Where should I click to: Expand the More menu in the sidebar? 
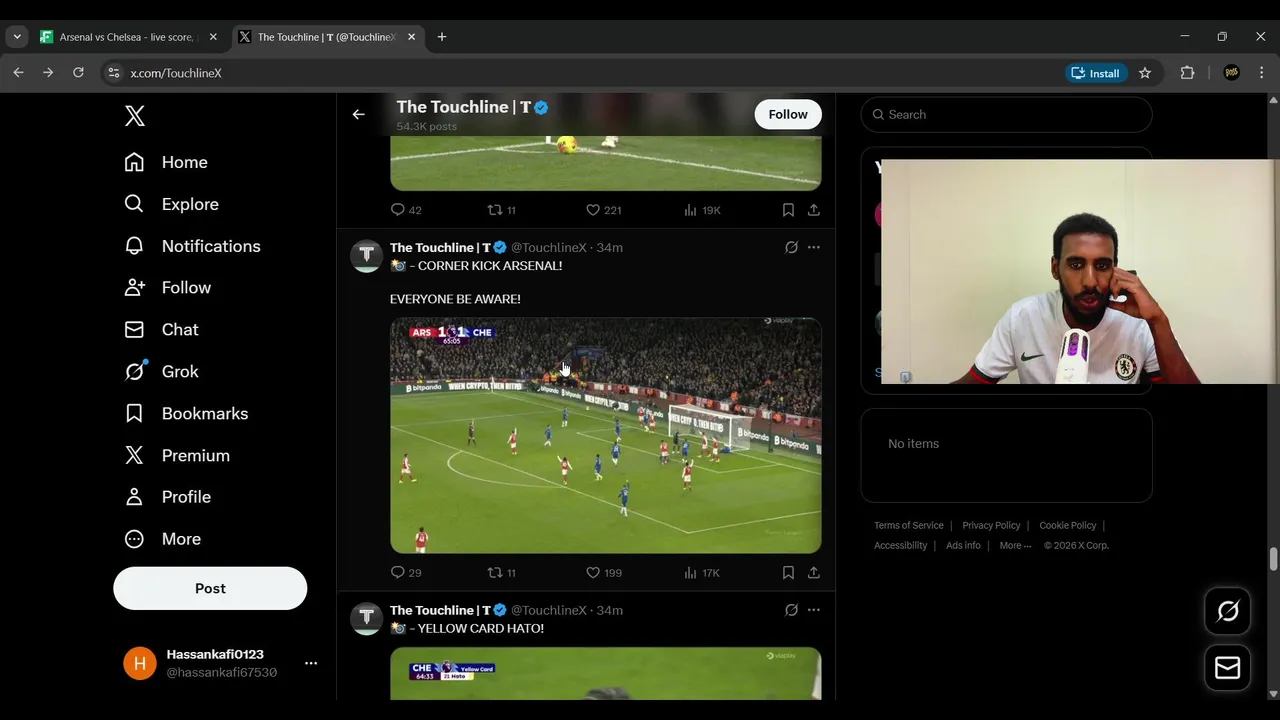(x=162, y=539)
